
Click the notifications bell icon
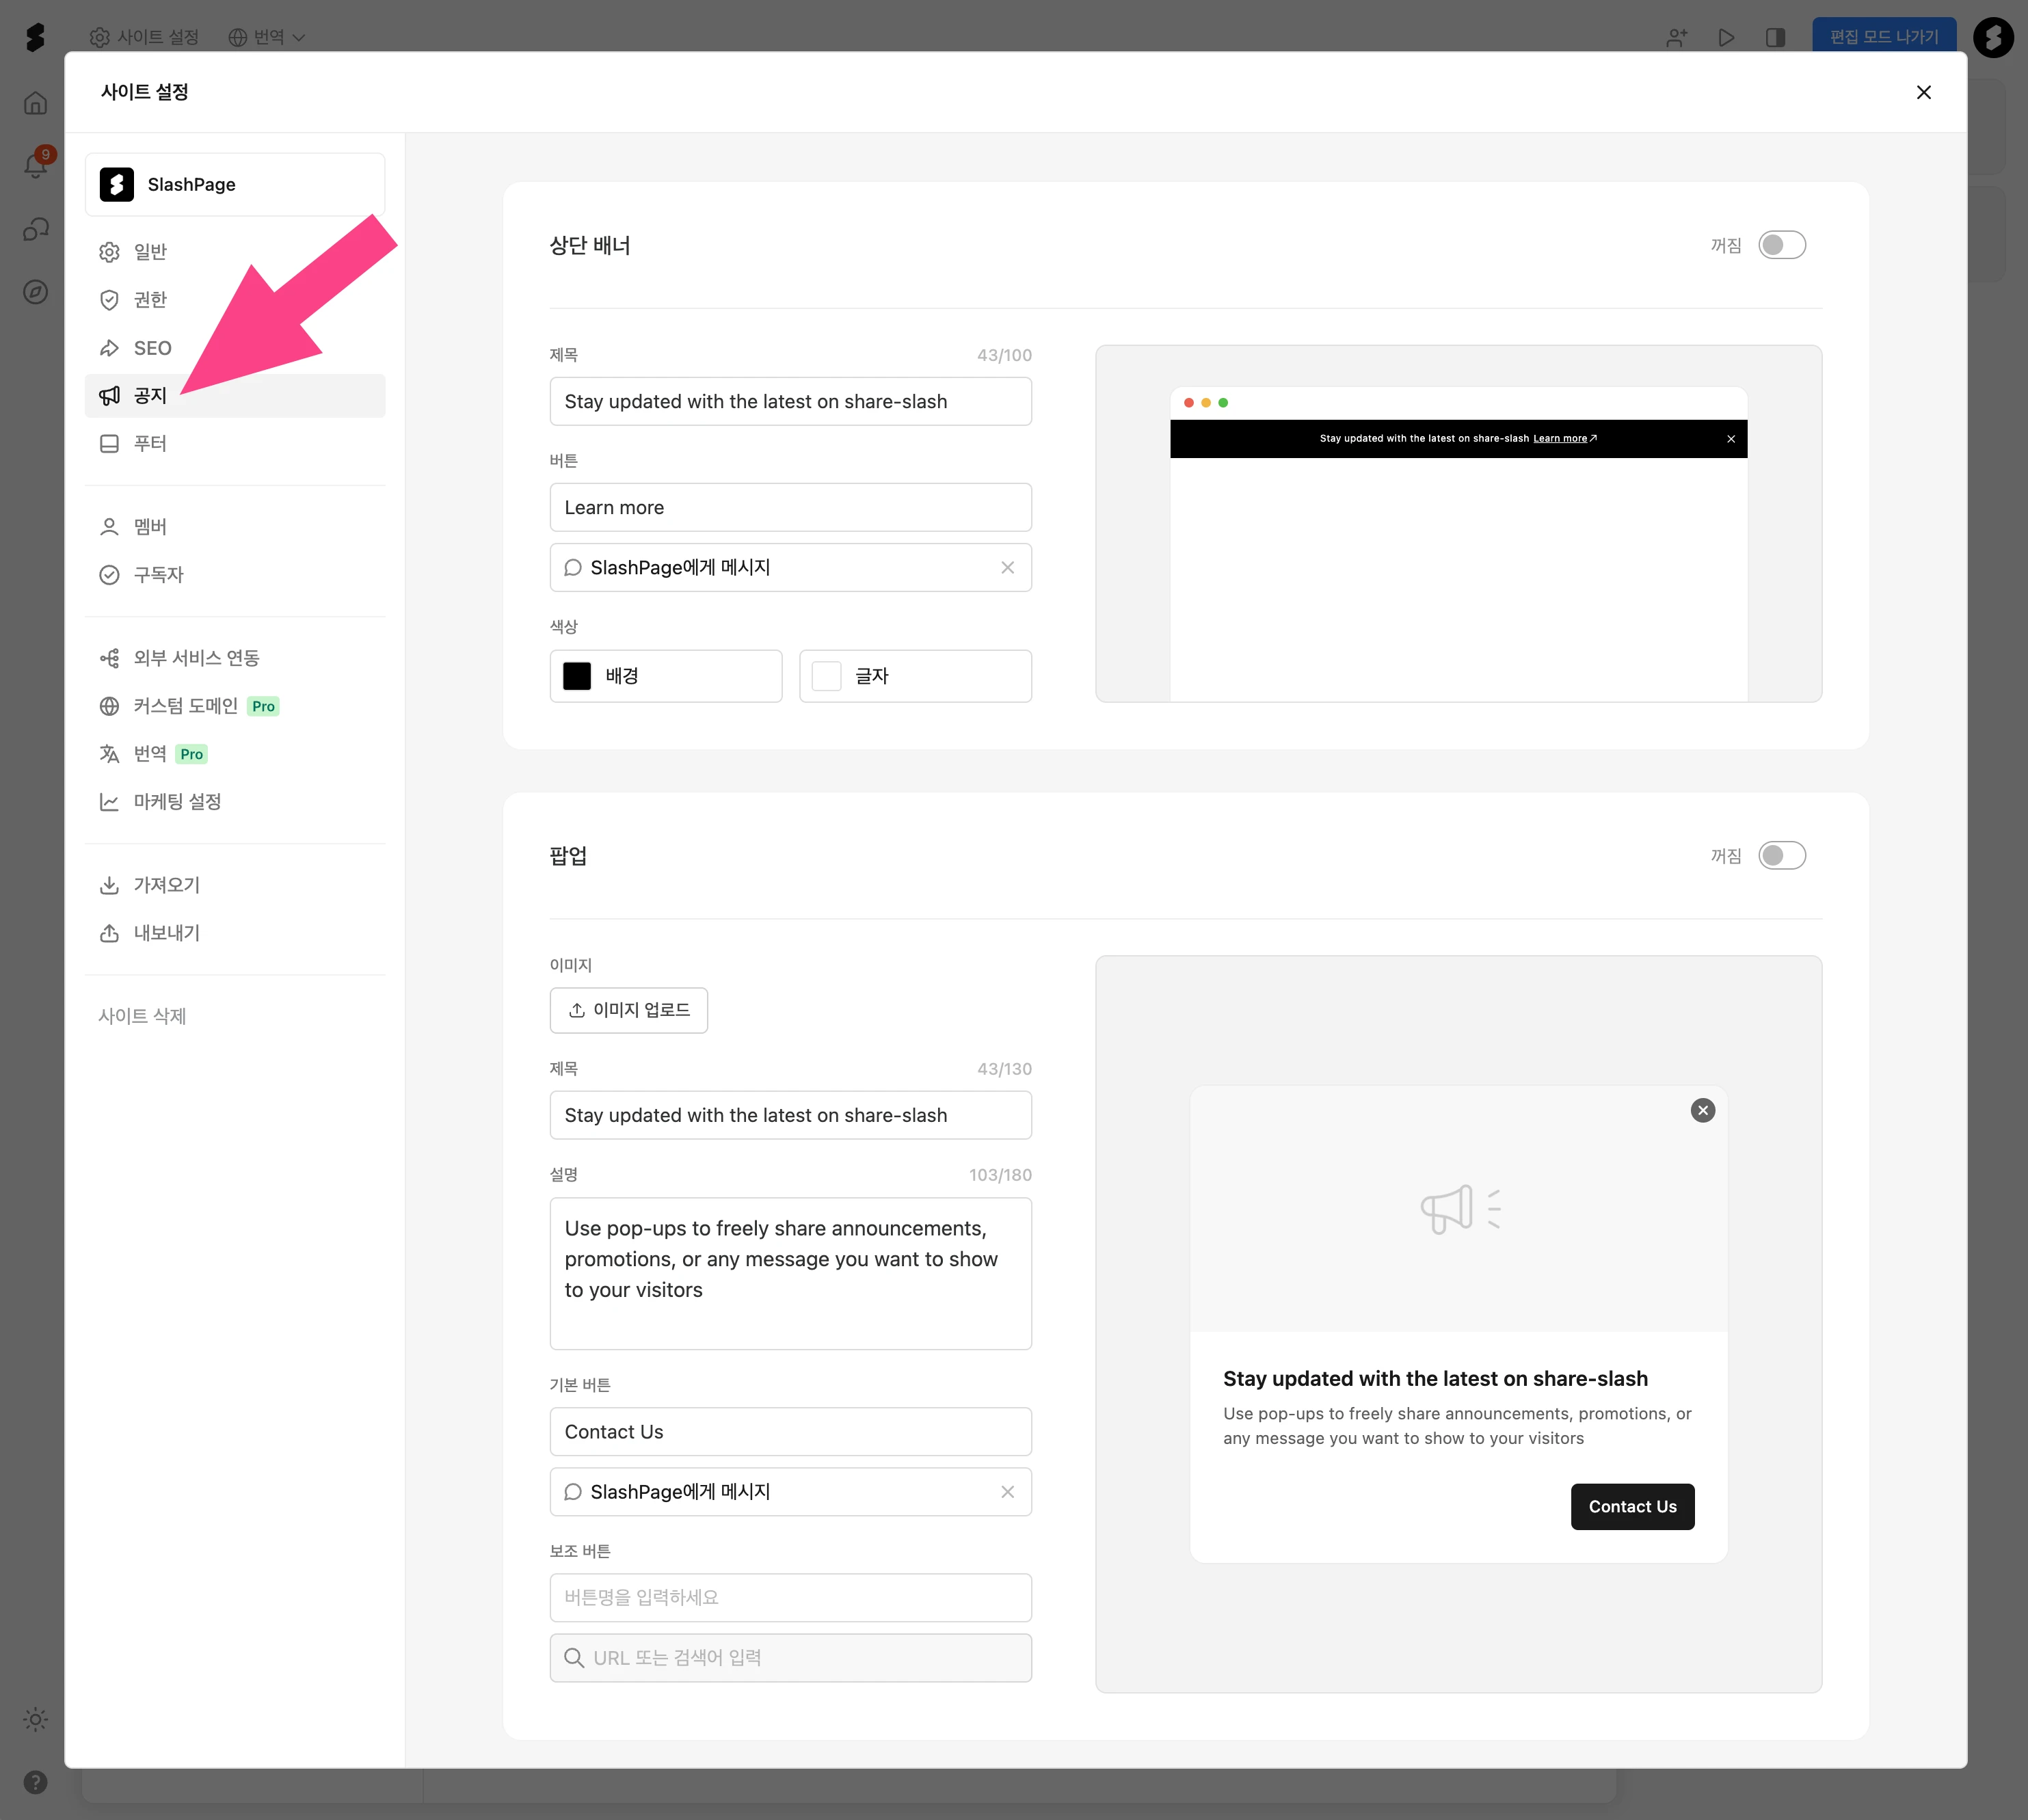[35, 165]
